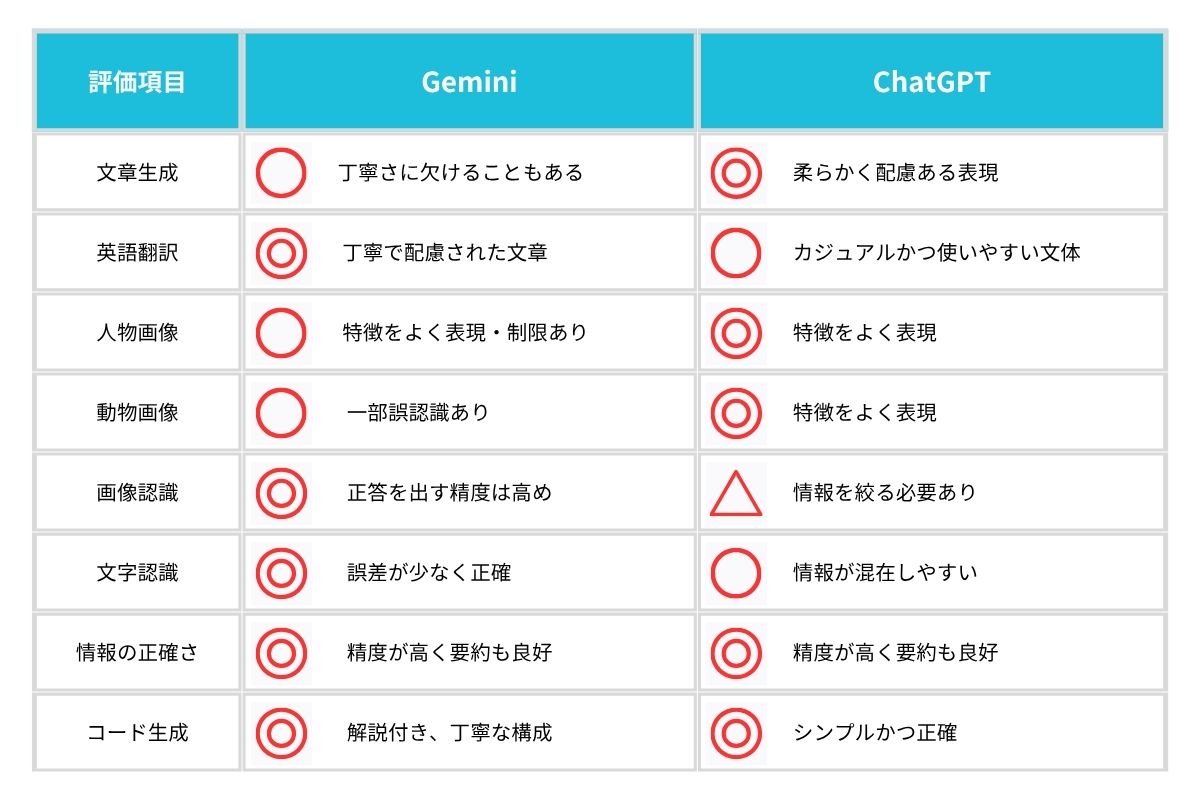Click the Gemini single-circle icon for 動物画像
This screenshot has height=800, width=1200.
click(x=281, y=413)
